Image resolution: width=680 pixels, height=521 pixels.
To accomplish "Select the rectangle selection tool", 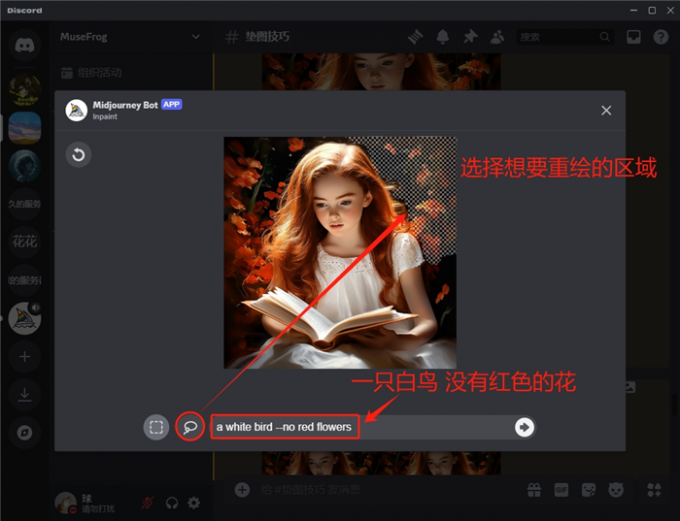I will pos(156,427).
